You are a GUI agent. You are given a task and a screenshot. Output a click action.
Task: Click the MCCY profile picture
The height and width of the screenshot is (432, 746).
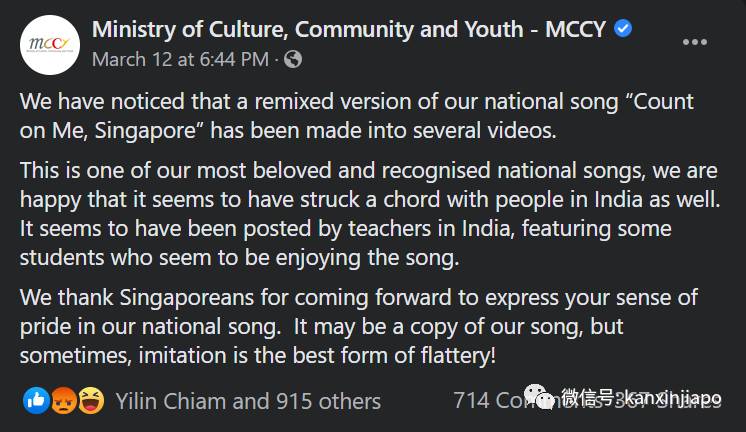click(x=50, y=44)
